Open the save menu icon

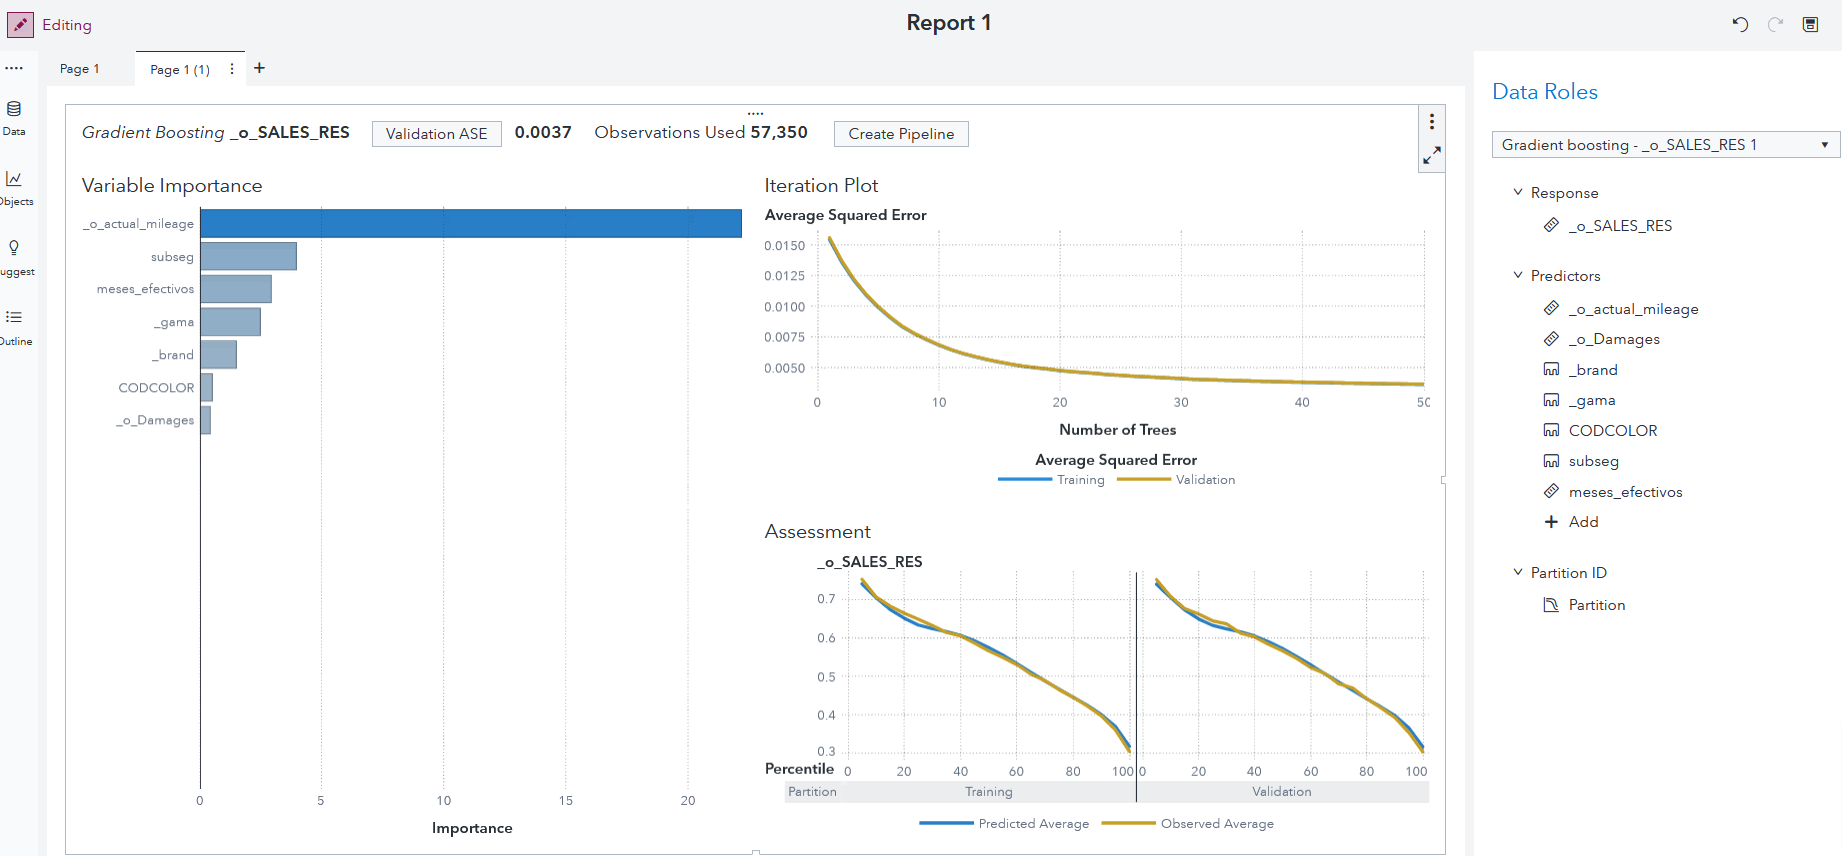[1810, 24]
